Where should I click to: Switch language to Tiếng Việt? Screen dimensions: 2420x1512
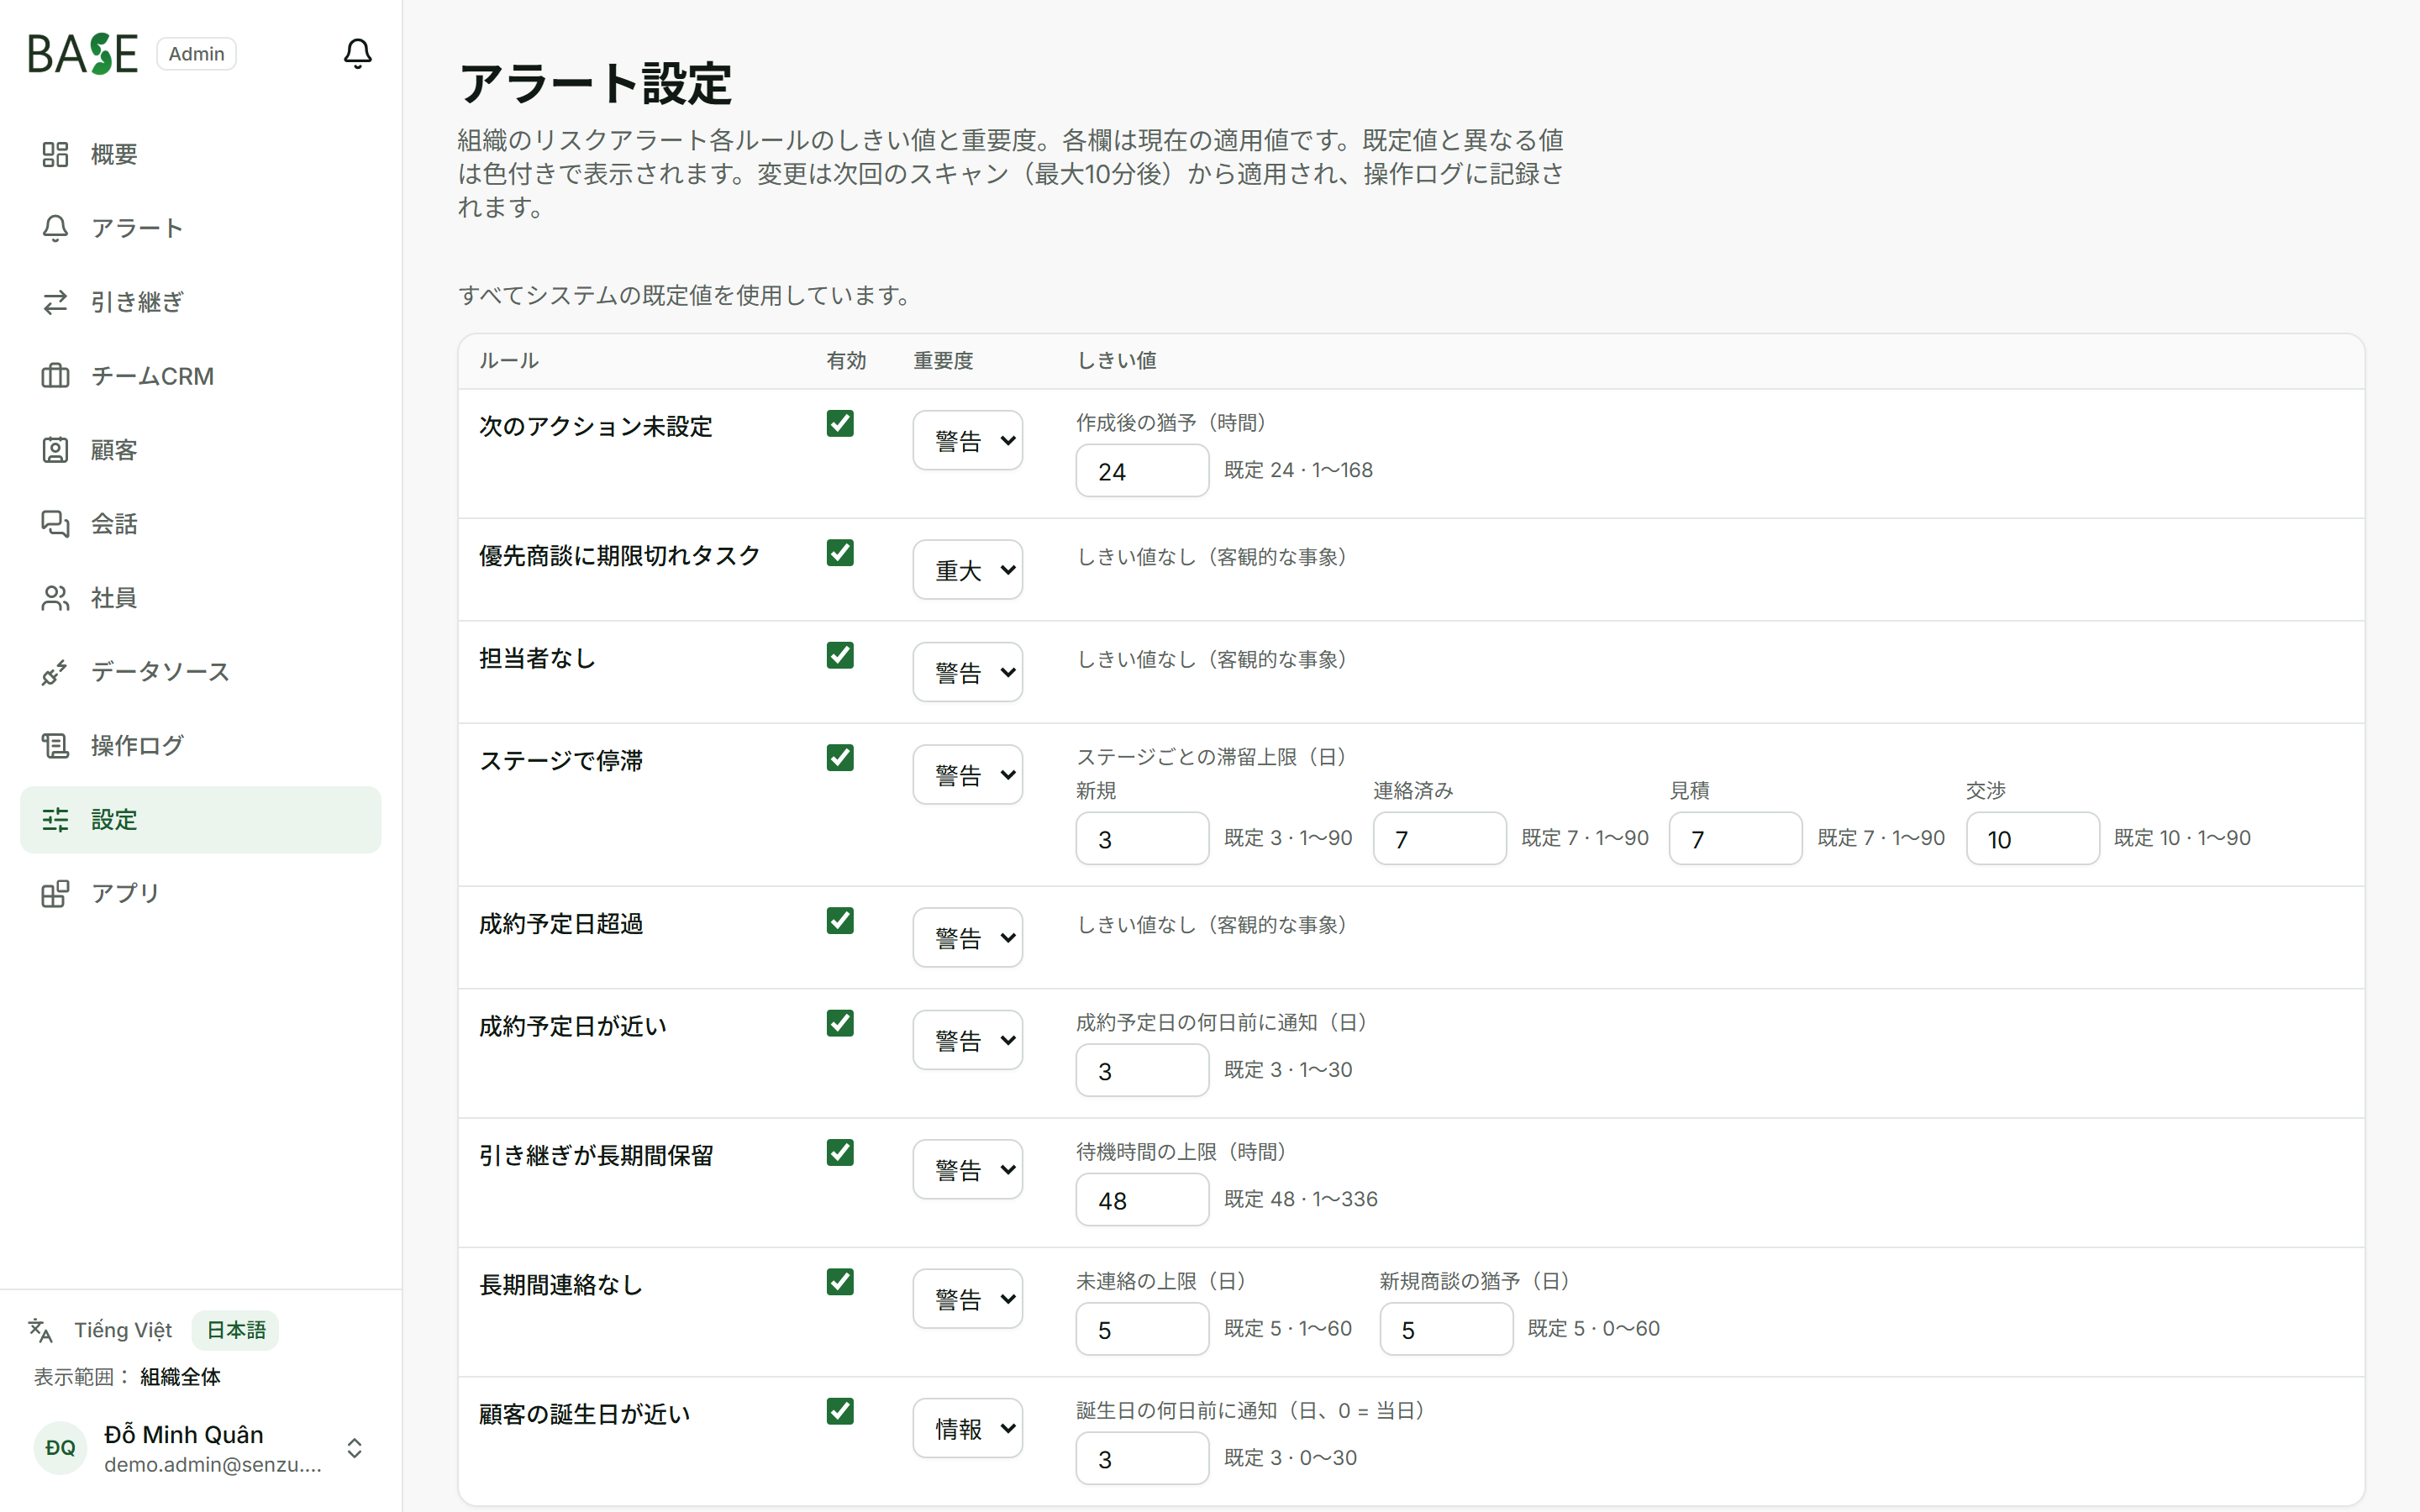(123, 1330)
